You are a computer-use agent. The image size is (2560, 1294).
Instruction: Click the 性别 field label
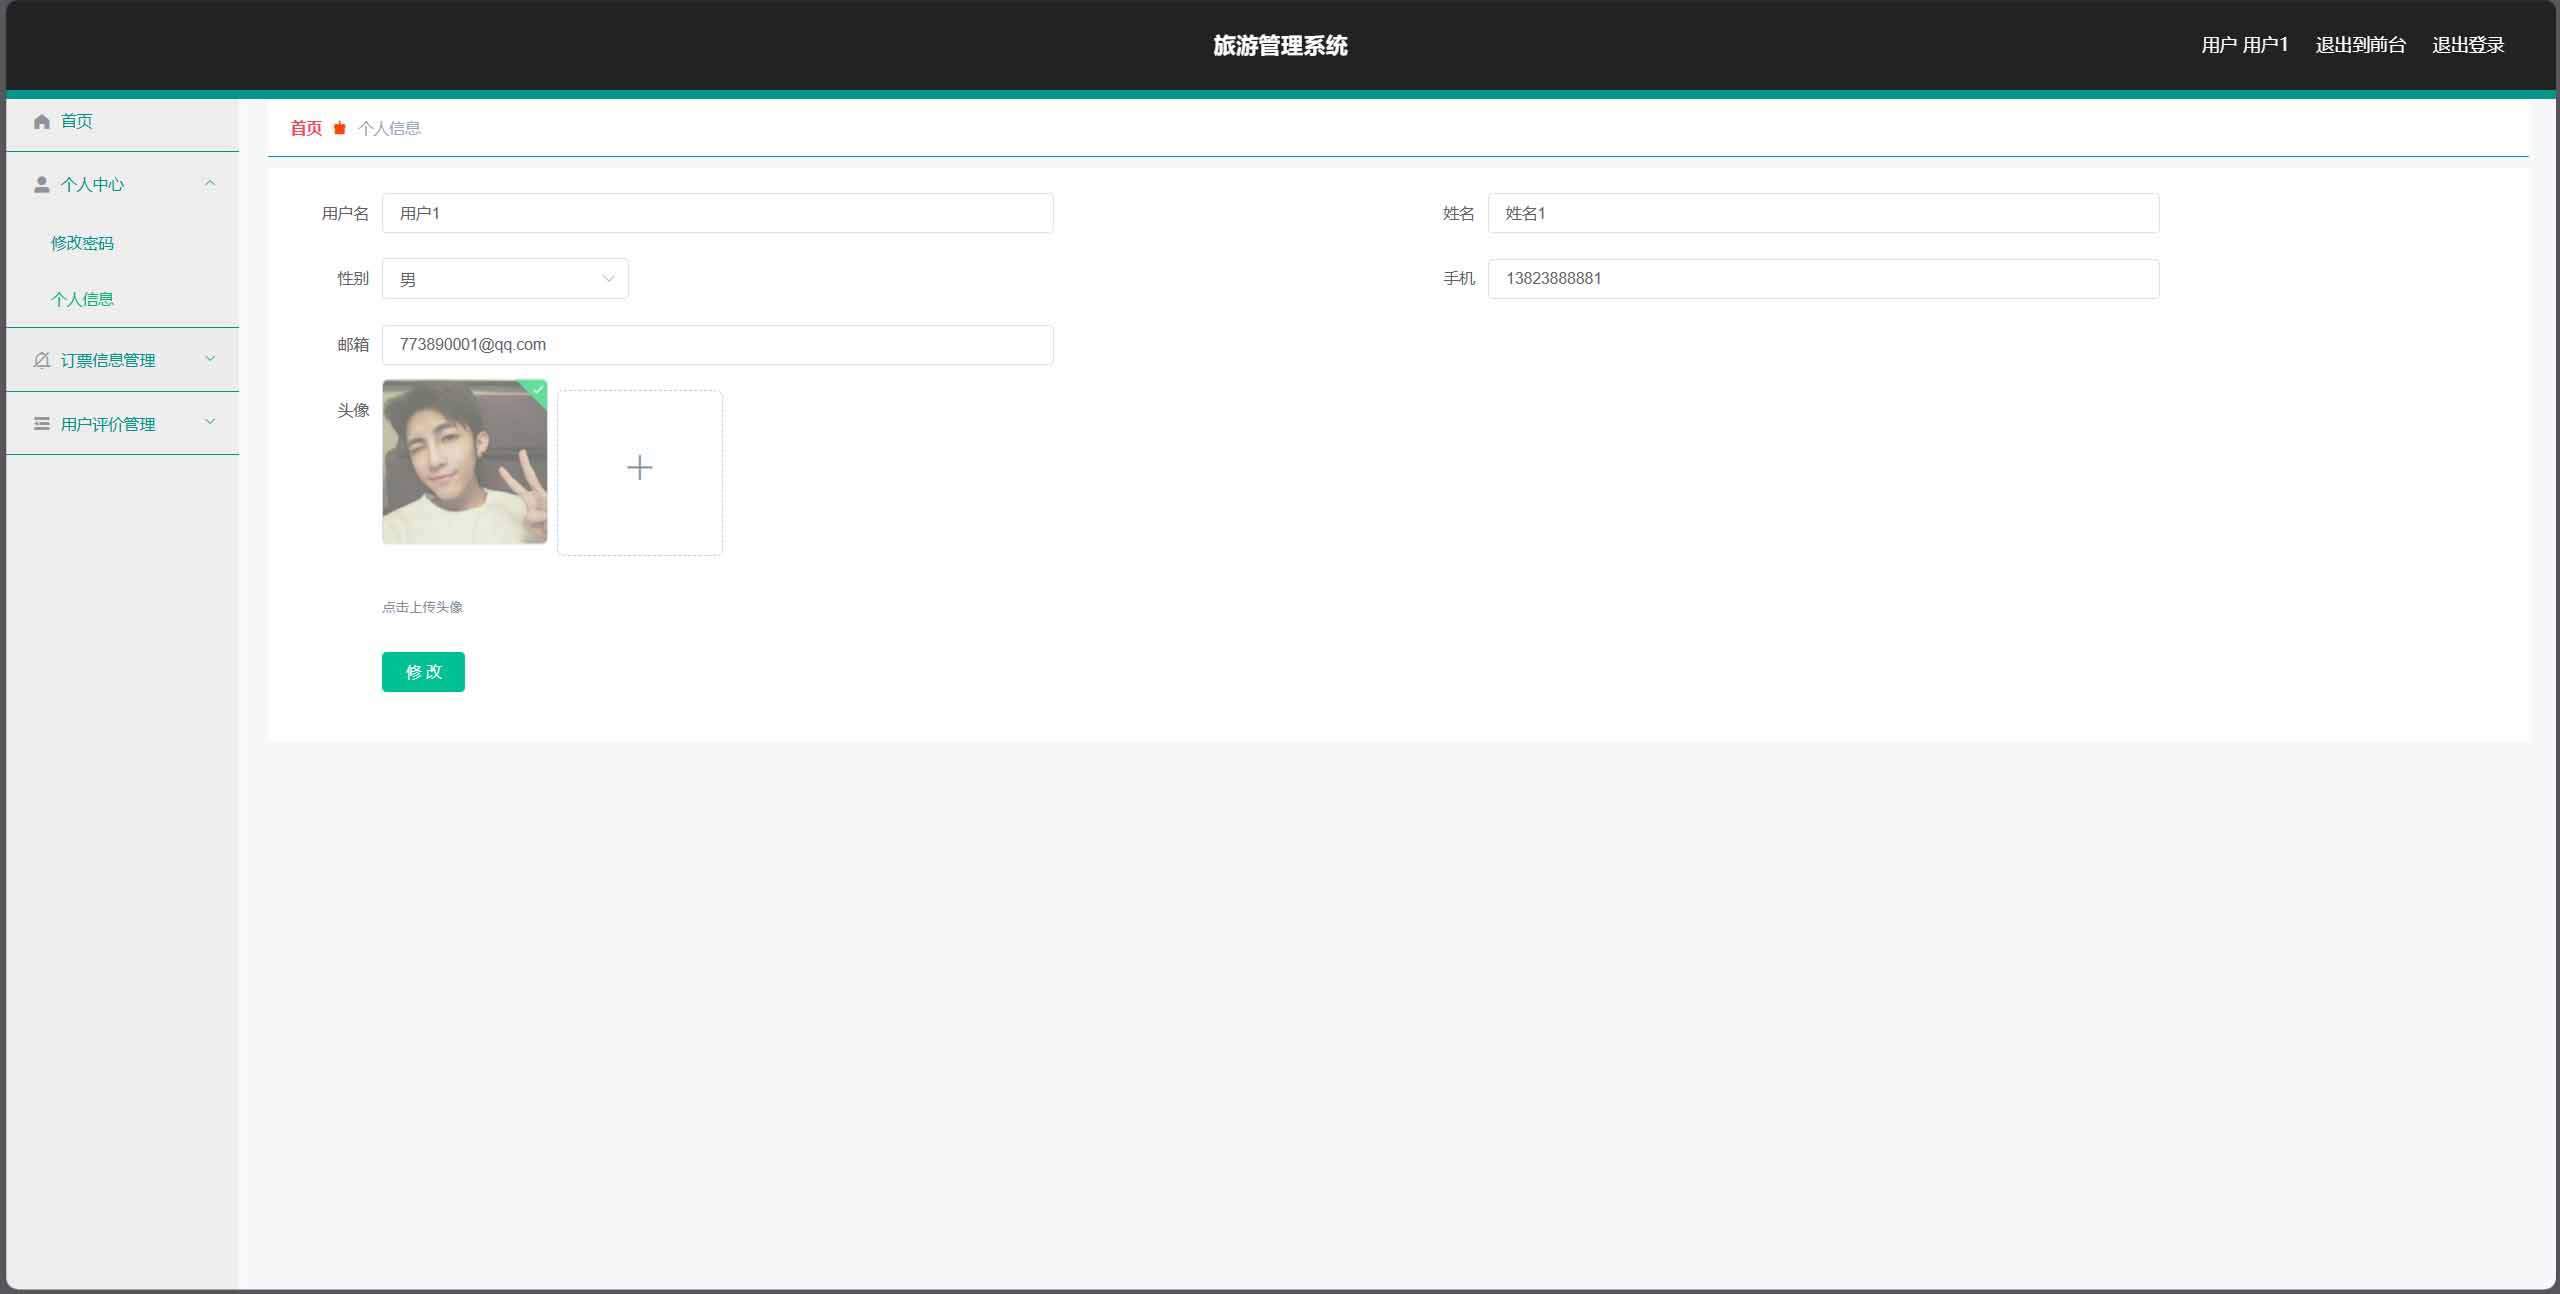(353, 278)
